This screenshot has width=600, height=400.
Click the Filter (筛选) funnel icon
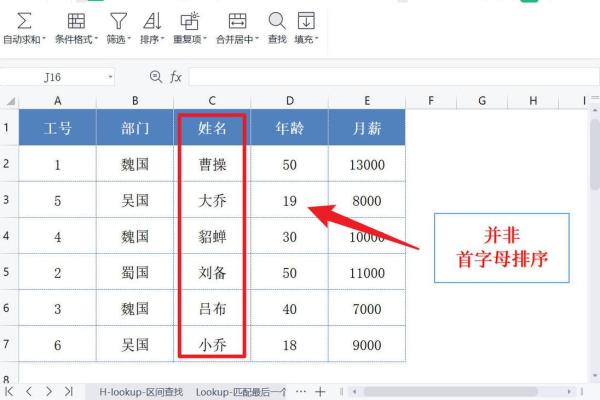click(118, 21)
